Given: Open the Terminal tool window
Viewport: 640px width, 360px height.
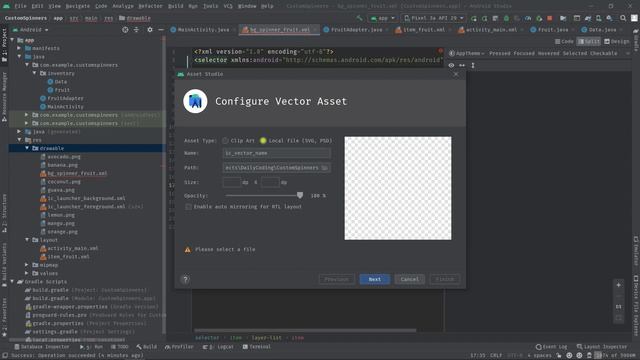Looking at the screenshot, I should [x=257, y=347].
